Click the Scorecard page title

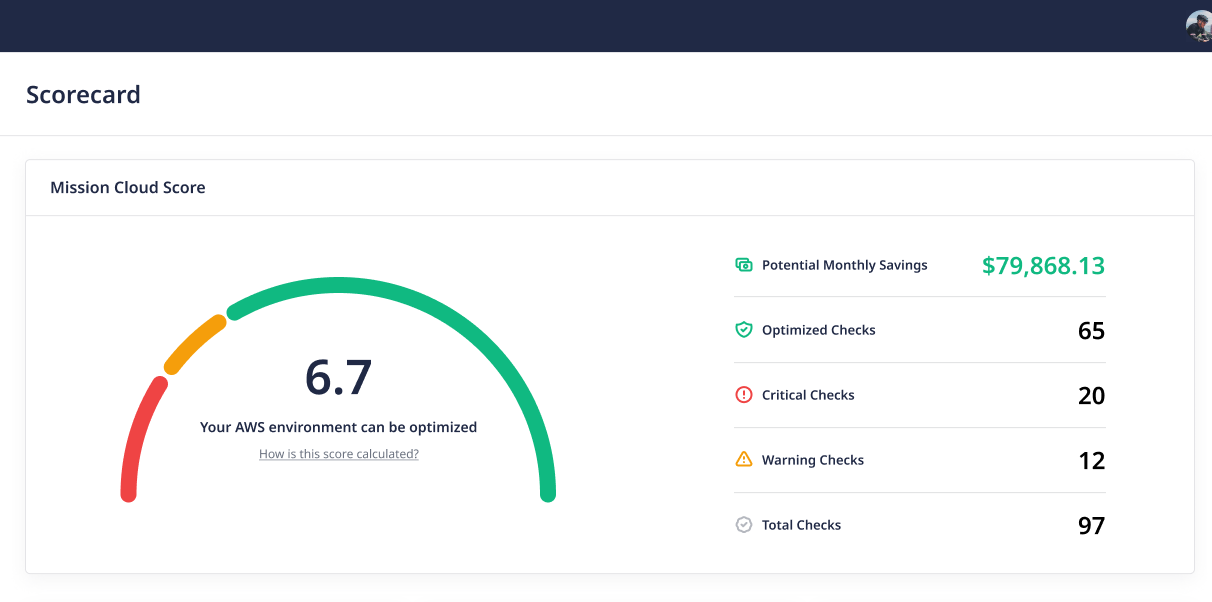pos(83,94)
